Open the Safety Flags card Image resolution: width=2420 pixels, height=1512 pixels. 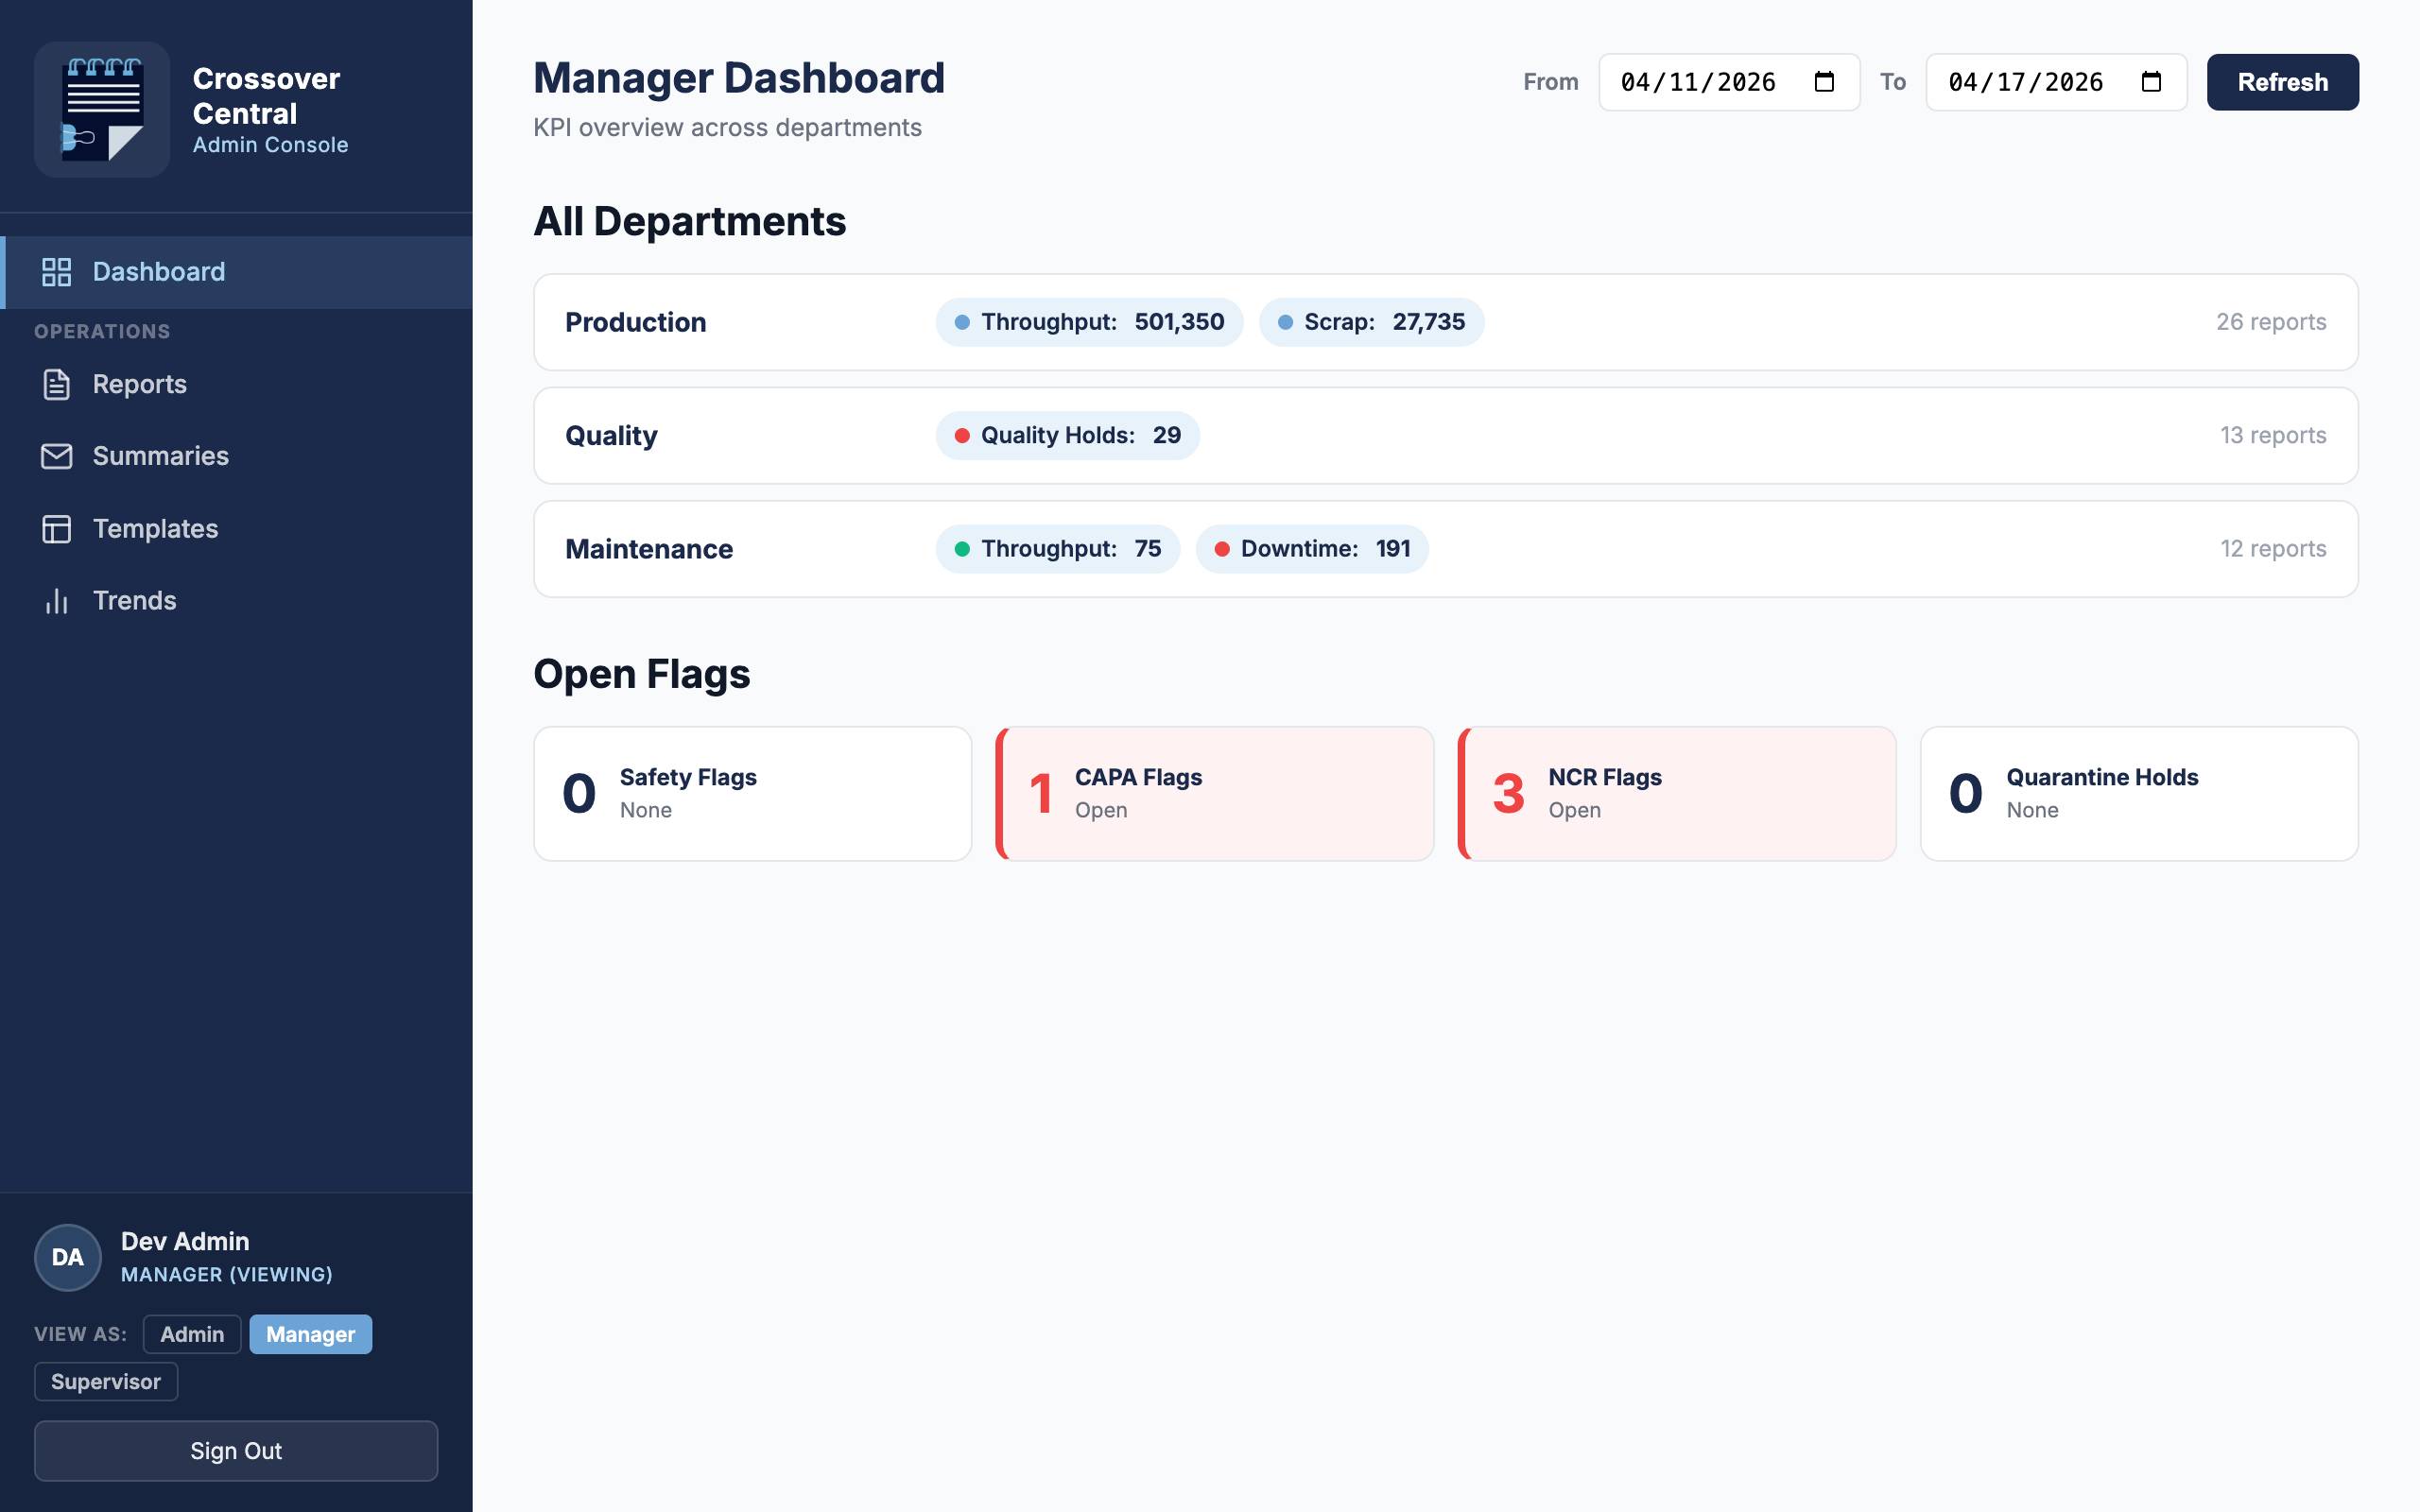pyautogui.click(x=753, y=794)
